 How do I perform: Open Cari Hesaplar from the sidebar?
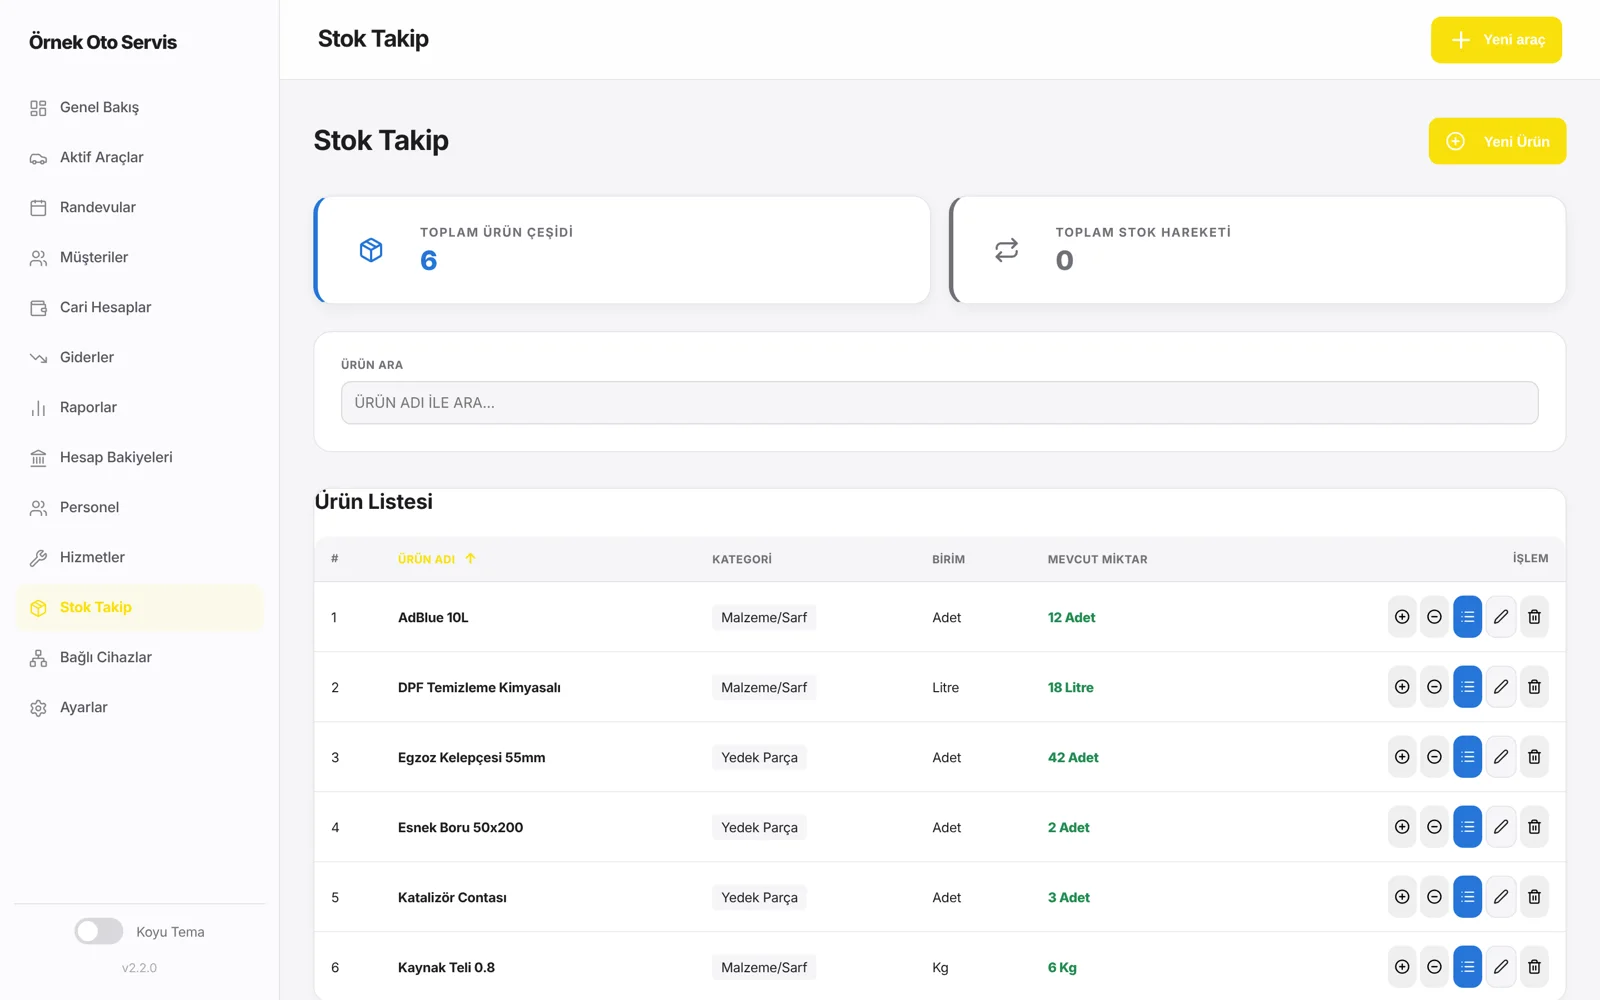[139, 307]
